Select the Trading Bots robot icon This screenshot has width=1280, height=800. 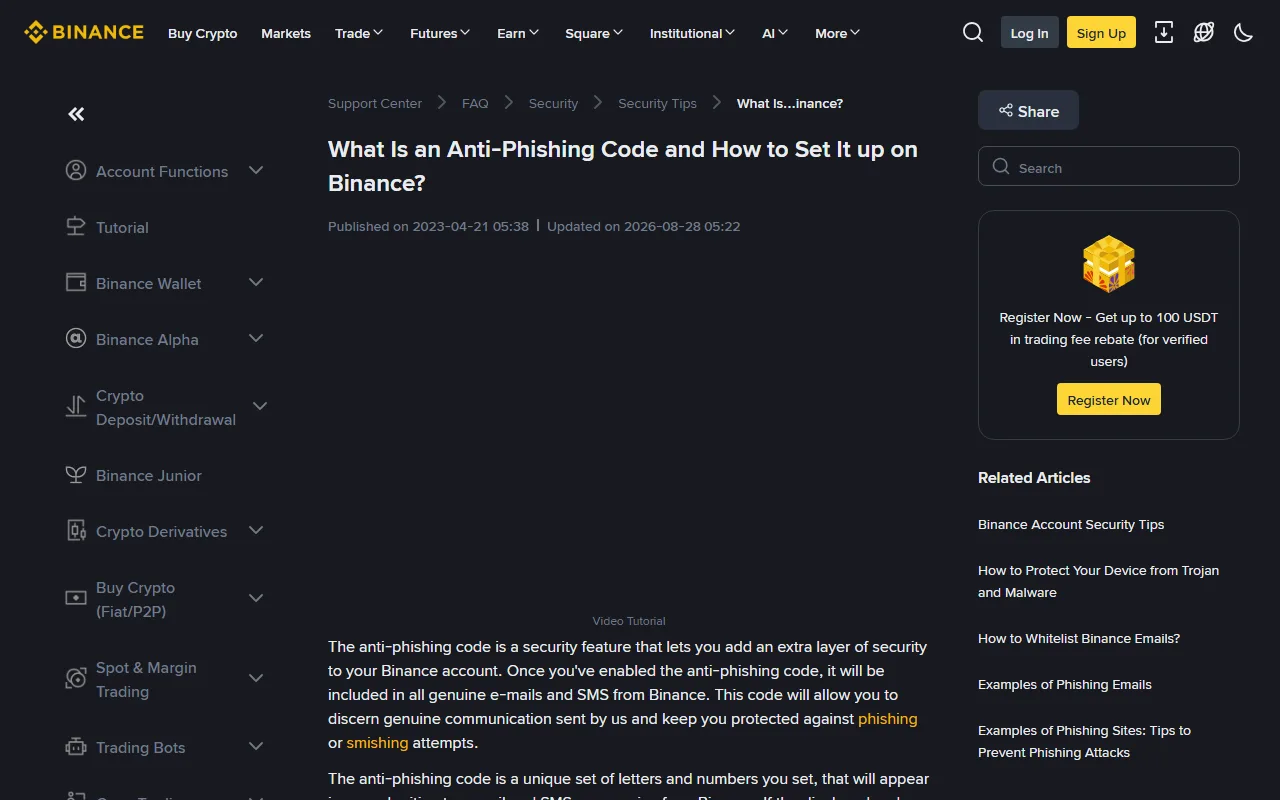pyautogui.click(x=76, y=747)
